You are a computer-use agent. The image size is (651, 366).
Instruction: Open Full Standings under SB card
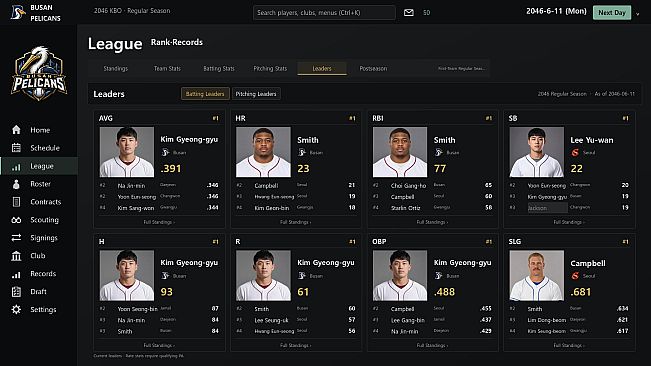click(569, 222)
